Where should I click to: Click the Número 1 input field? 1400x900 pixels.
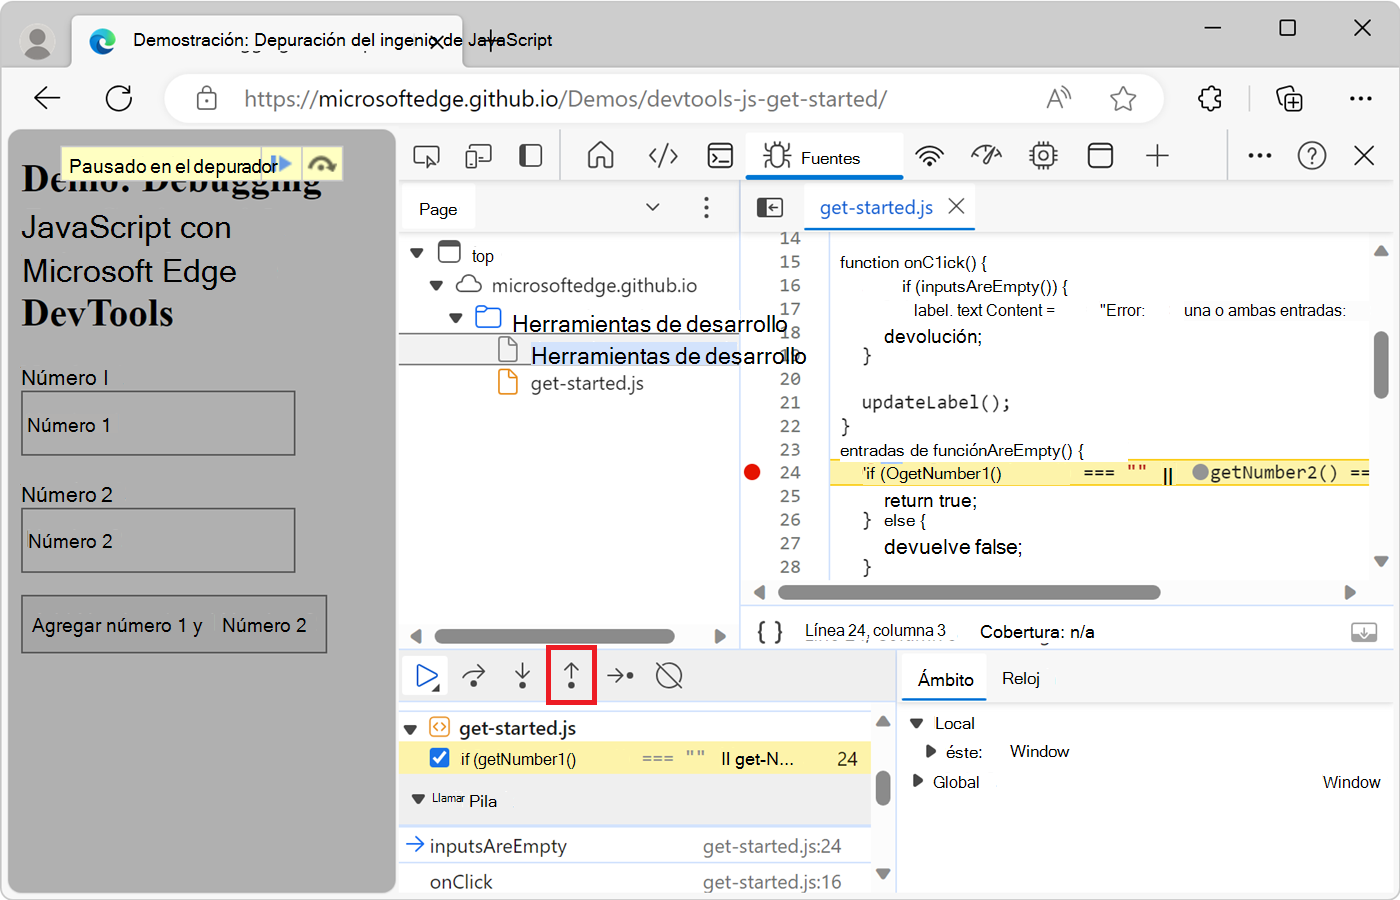(158, 424)
